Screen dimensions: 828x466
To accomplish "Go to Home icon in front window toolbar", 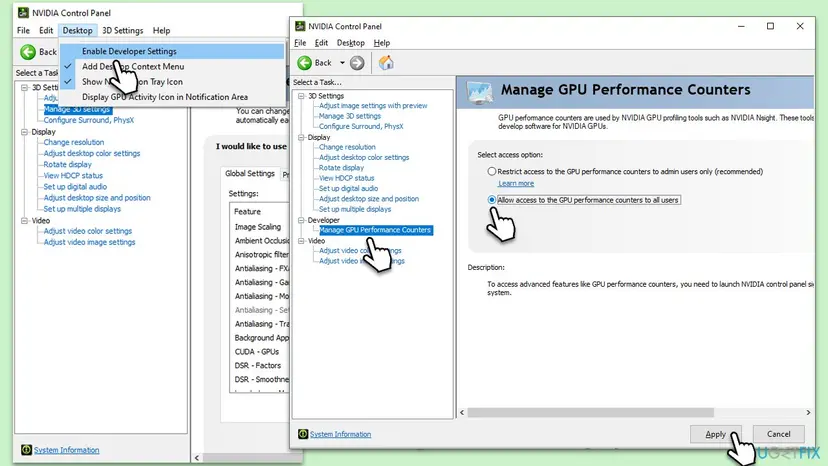I will pos(386,63).
